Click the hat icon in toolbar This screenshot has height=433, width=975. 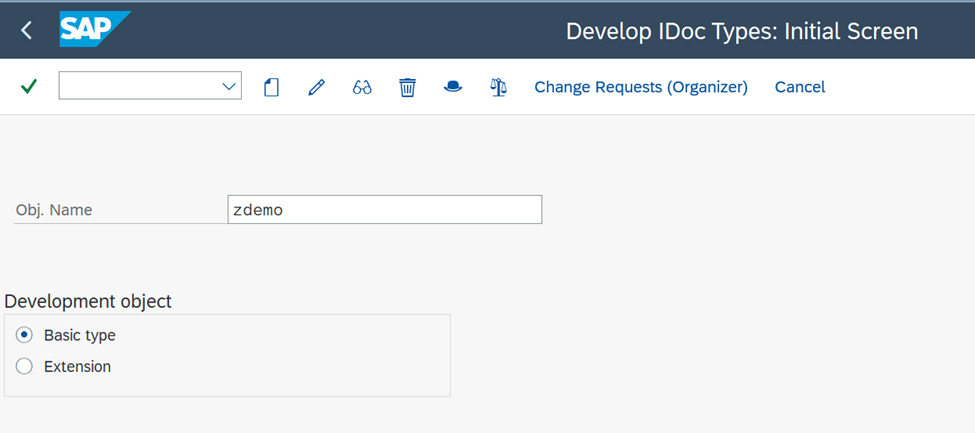click(x=453, y=87)
